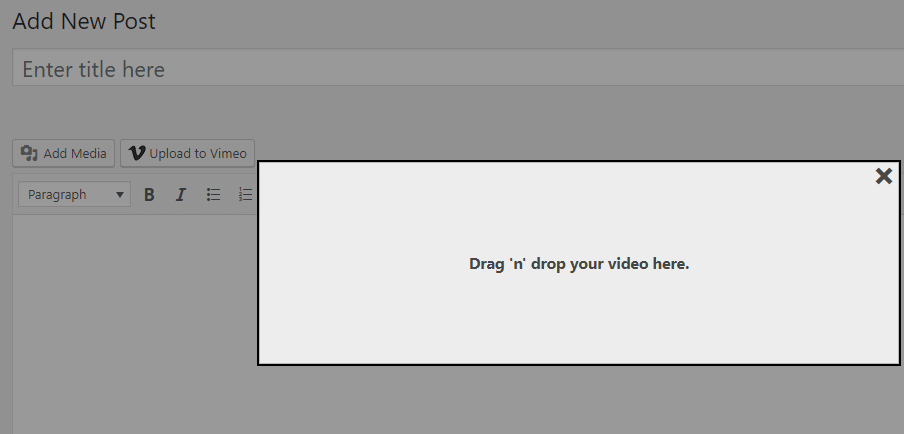Open the Upload to Vimeo dialog
Screen dimensions: 904x434
tap(187, 153)
